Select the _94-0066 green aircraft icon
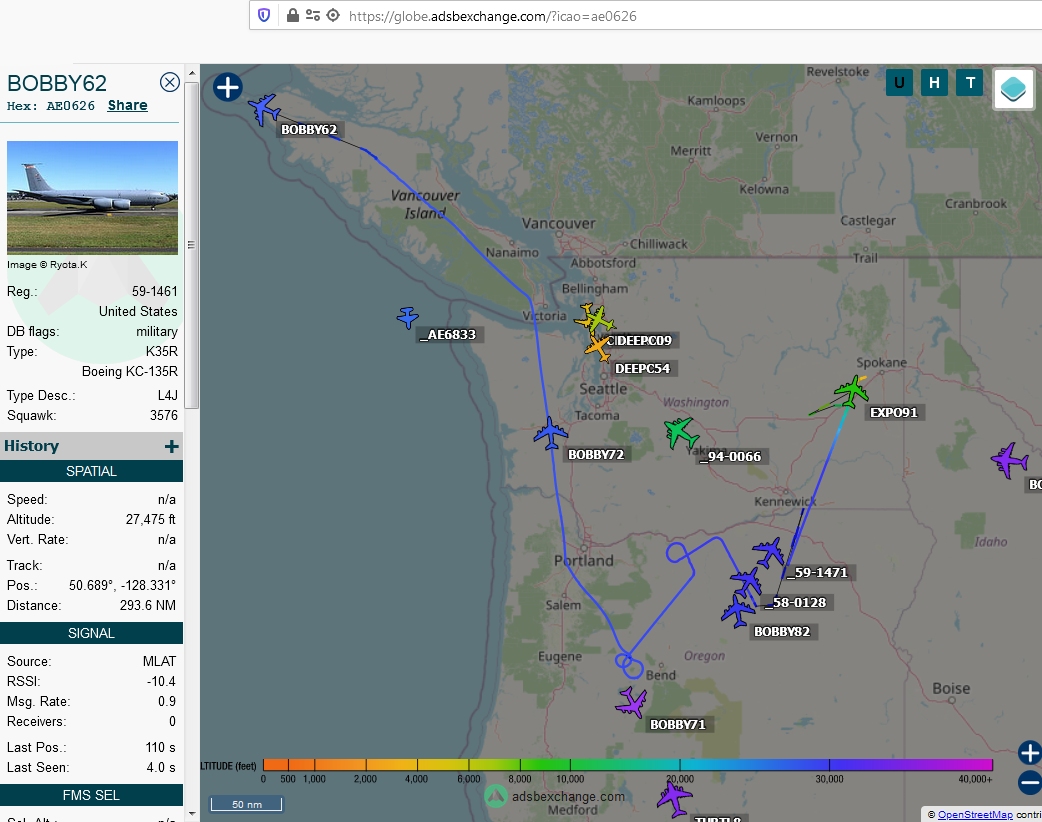The height and width of the screenshot is (822, 1042). click(681, 433)
